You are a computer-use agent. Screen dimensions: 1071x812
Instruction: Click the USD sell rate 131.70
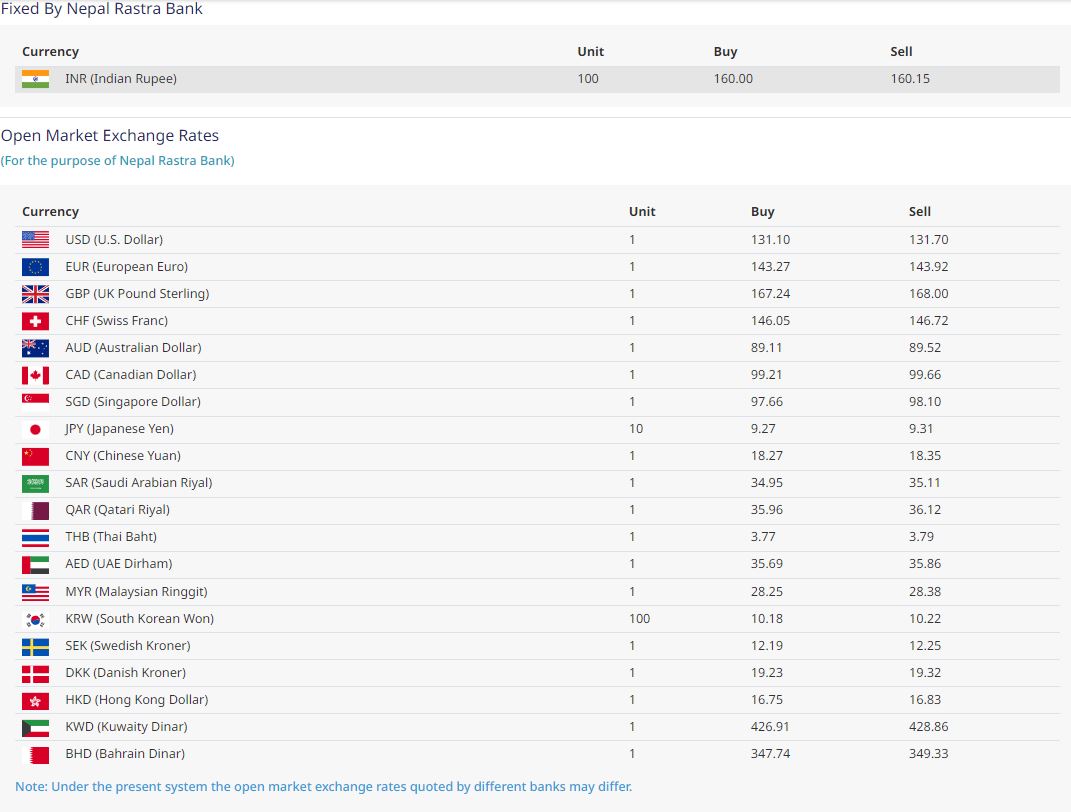[x=929, y=240]
